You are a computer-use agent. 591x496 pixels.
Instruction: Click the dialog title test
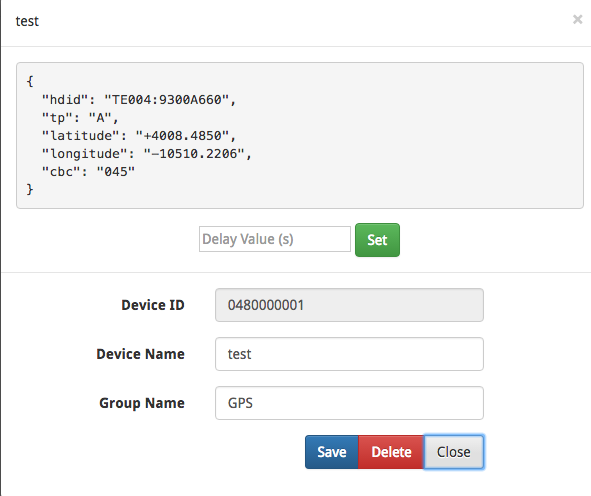tap(27, 21)
